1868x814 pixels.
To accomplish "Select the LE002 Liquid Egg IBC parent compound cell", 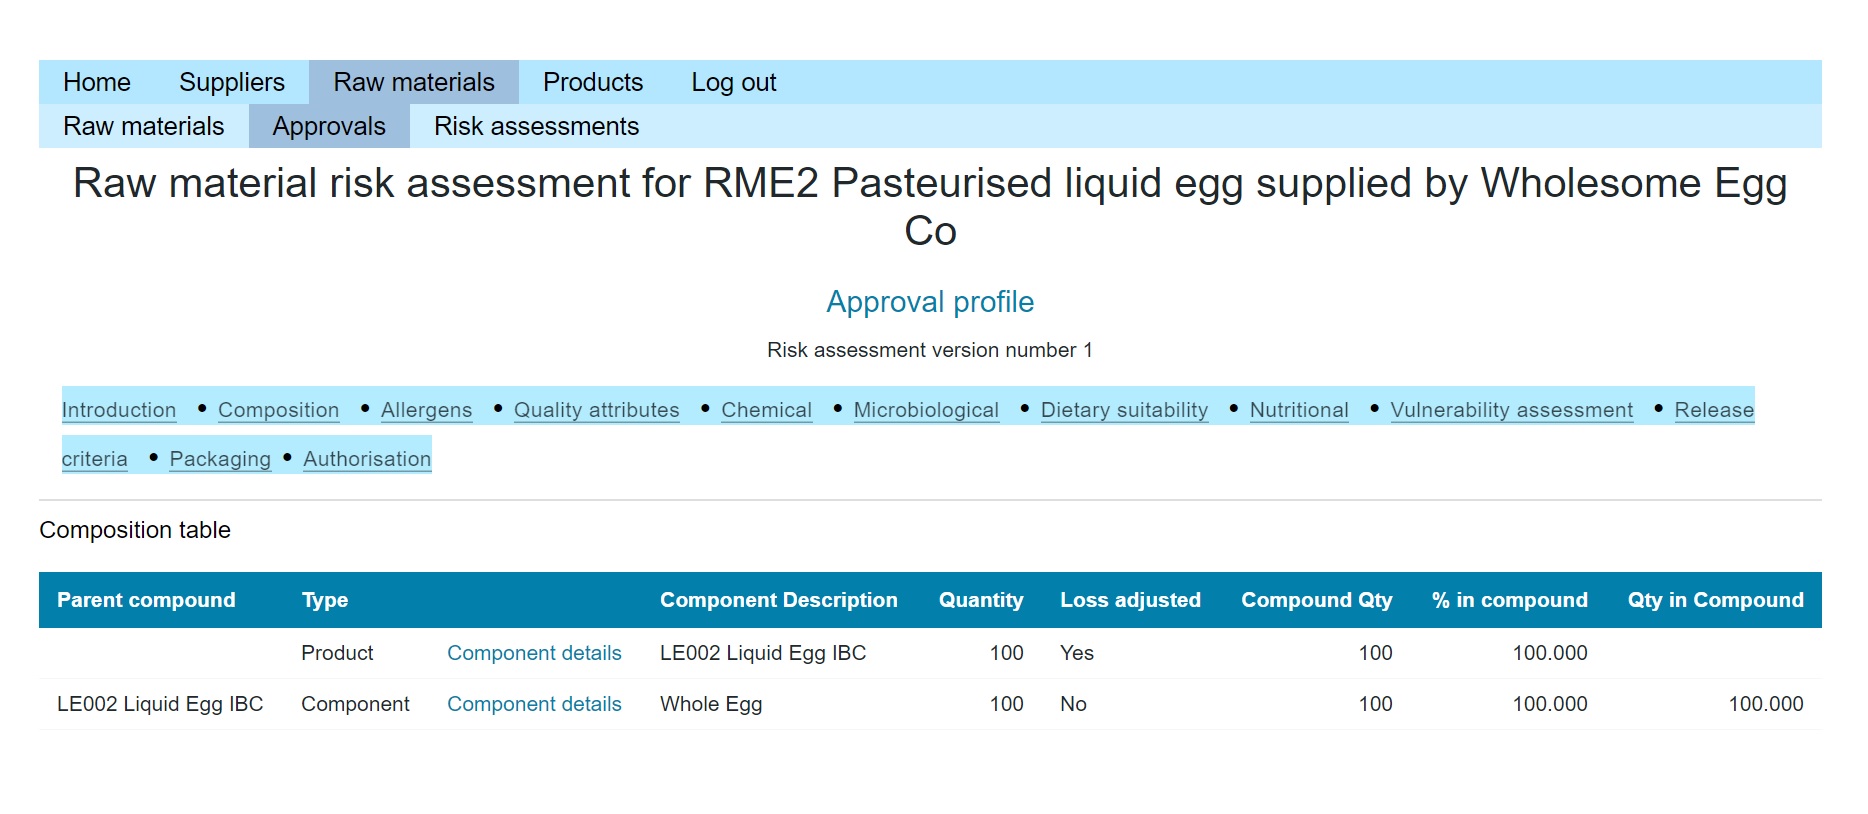I will point(160,704).
